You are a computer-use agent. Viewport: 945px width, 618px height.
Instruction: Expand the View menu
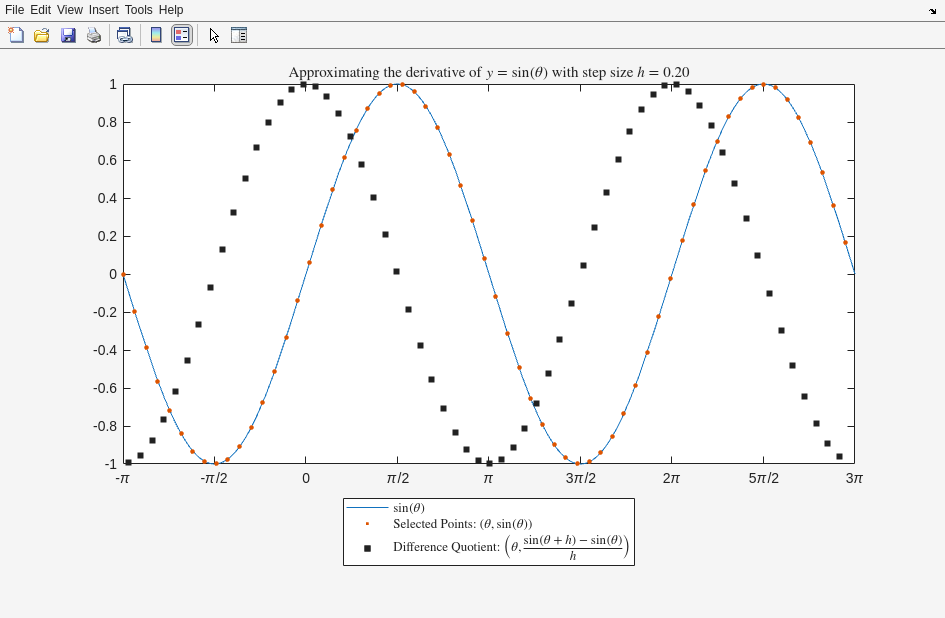click(70, 10)
